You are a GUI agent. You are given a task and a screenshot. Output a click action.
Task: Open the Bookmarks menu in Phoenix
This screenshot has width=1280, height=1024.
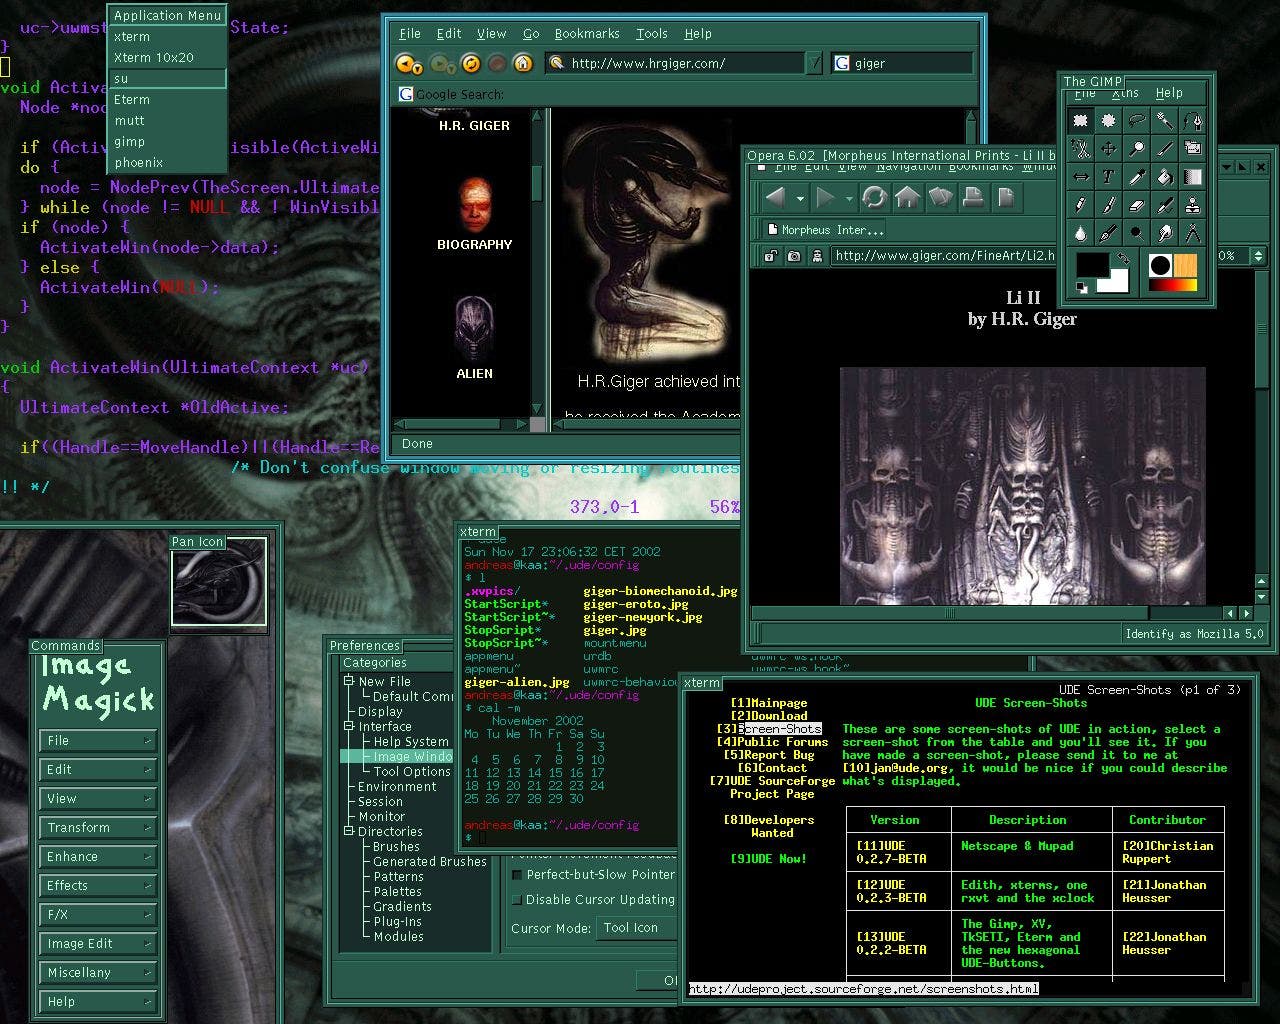[x=586, y=33]
